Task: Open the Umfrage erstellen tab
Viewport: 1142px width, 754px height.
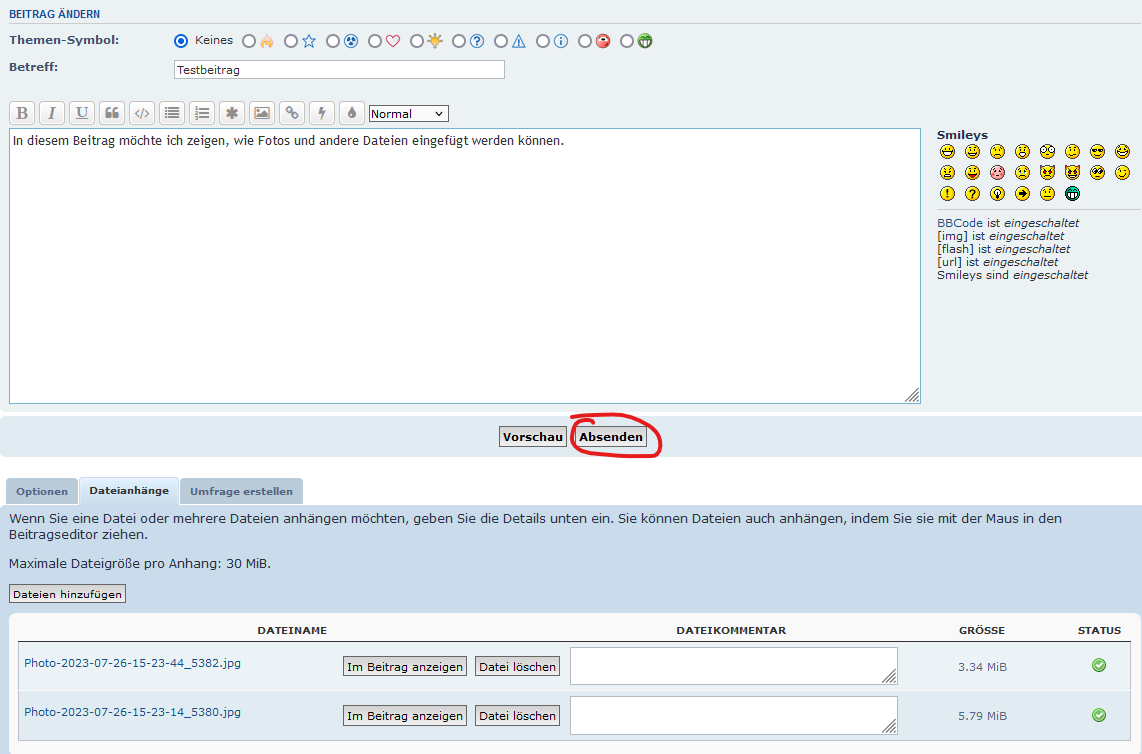Action: tap(241, 491)
